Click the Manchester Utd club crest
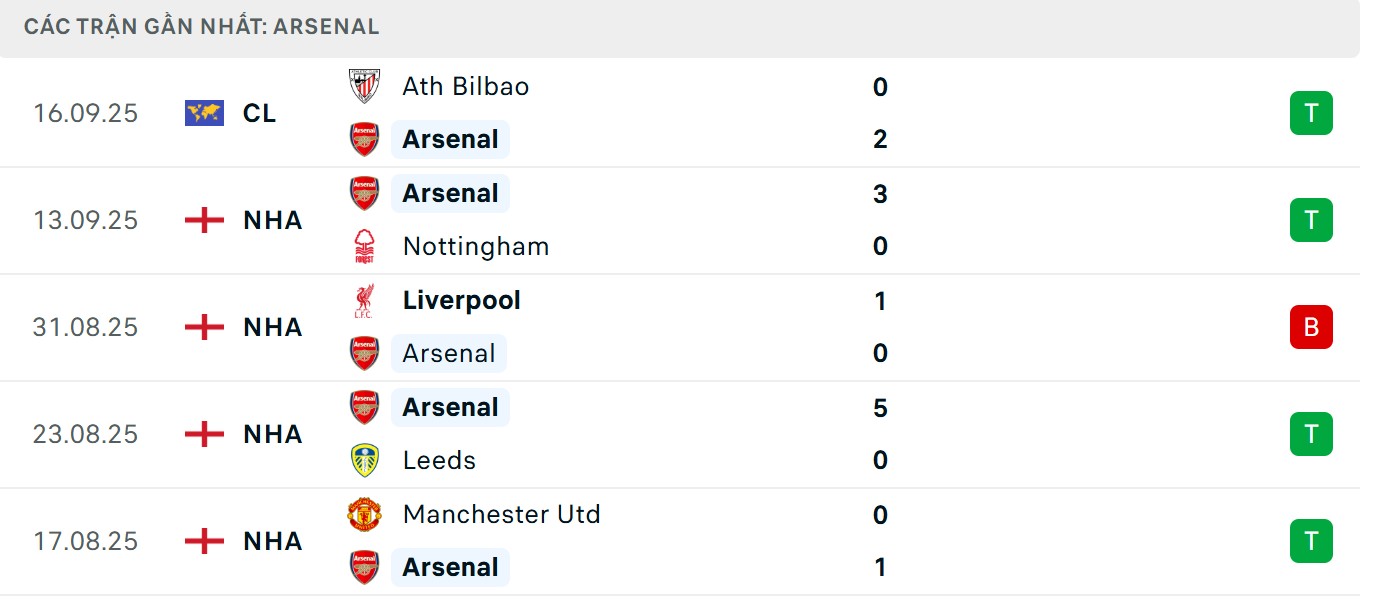The height and width of the screenshot is (609, 1378). [363, 514]
